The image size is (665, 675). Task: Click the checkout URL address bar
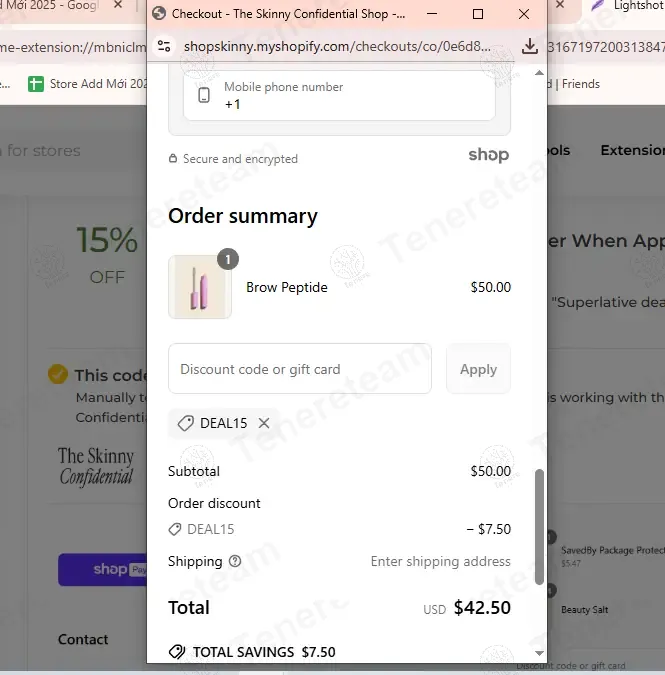(337, 46)
